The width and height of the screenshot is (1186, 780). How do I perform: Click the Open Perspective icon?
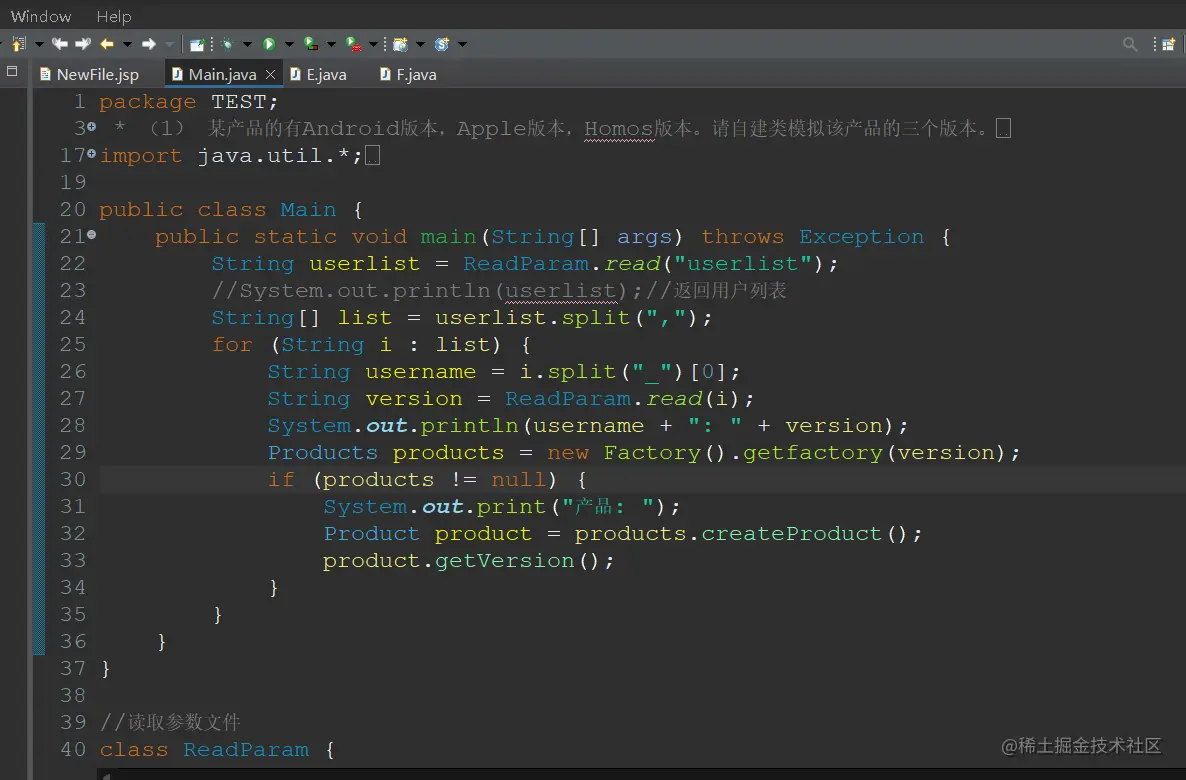point(1169,44)
